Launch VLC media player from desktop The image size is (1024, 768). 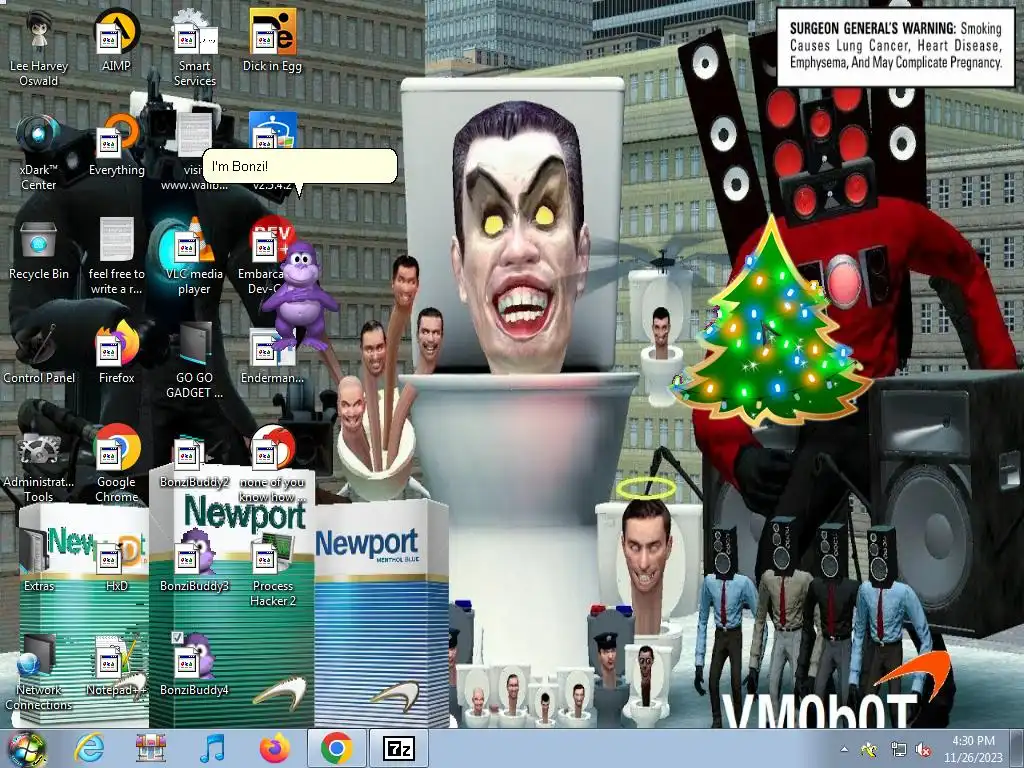(x=194, y=257)
